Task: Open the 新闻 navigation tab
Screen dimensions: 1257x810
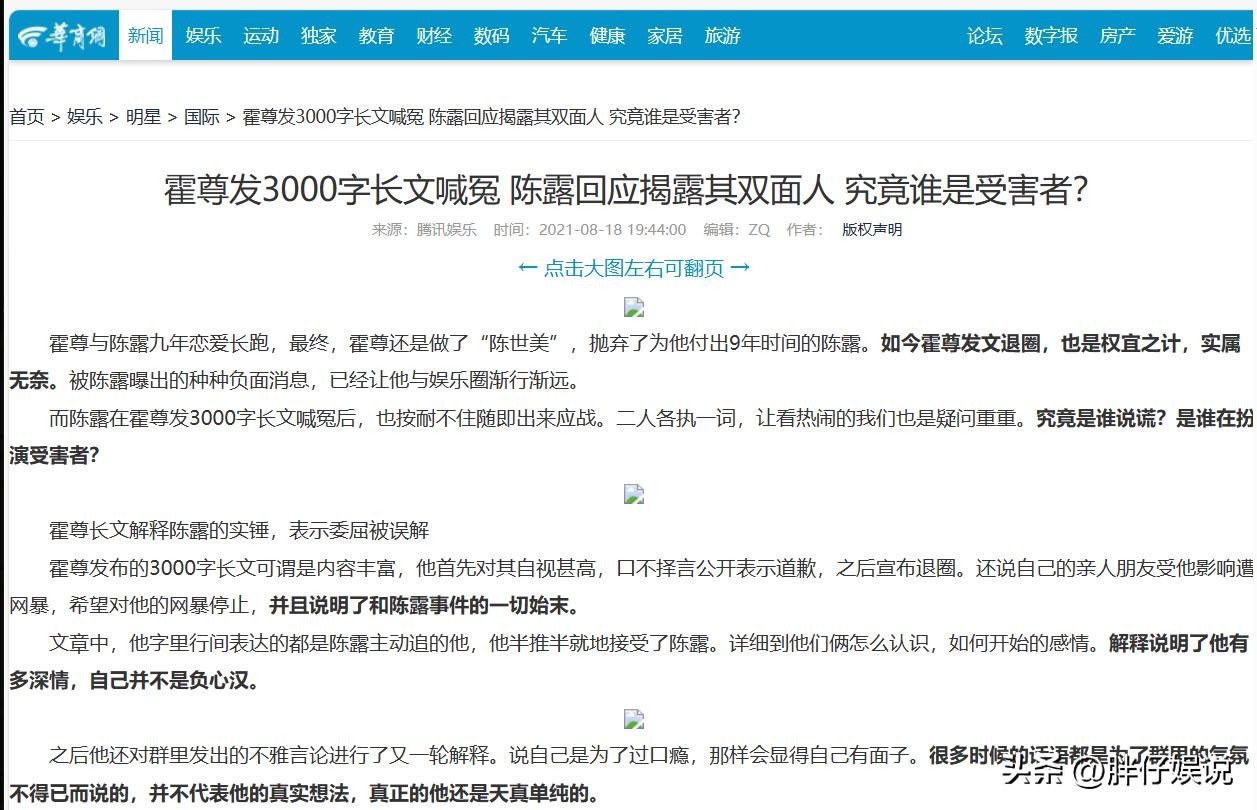Action: [145, 36]
